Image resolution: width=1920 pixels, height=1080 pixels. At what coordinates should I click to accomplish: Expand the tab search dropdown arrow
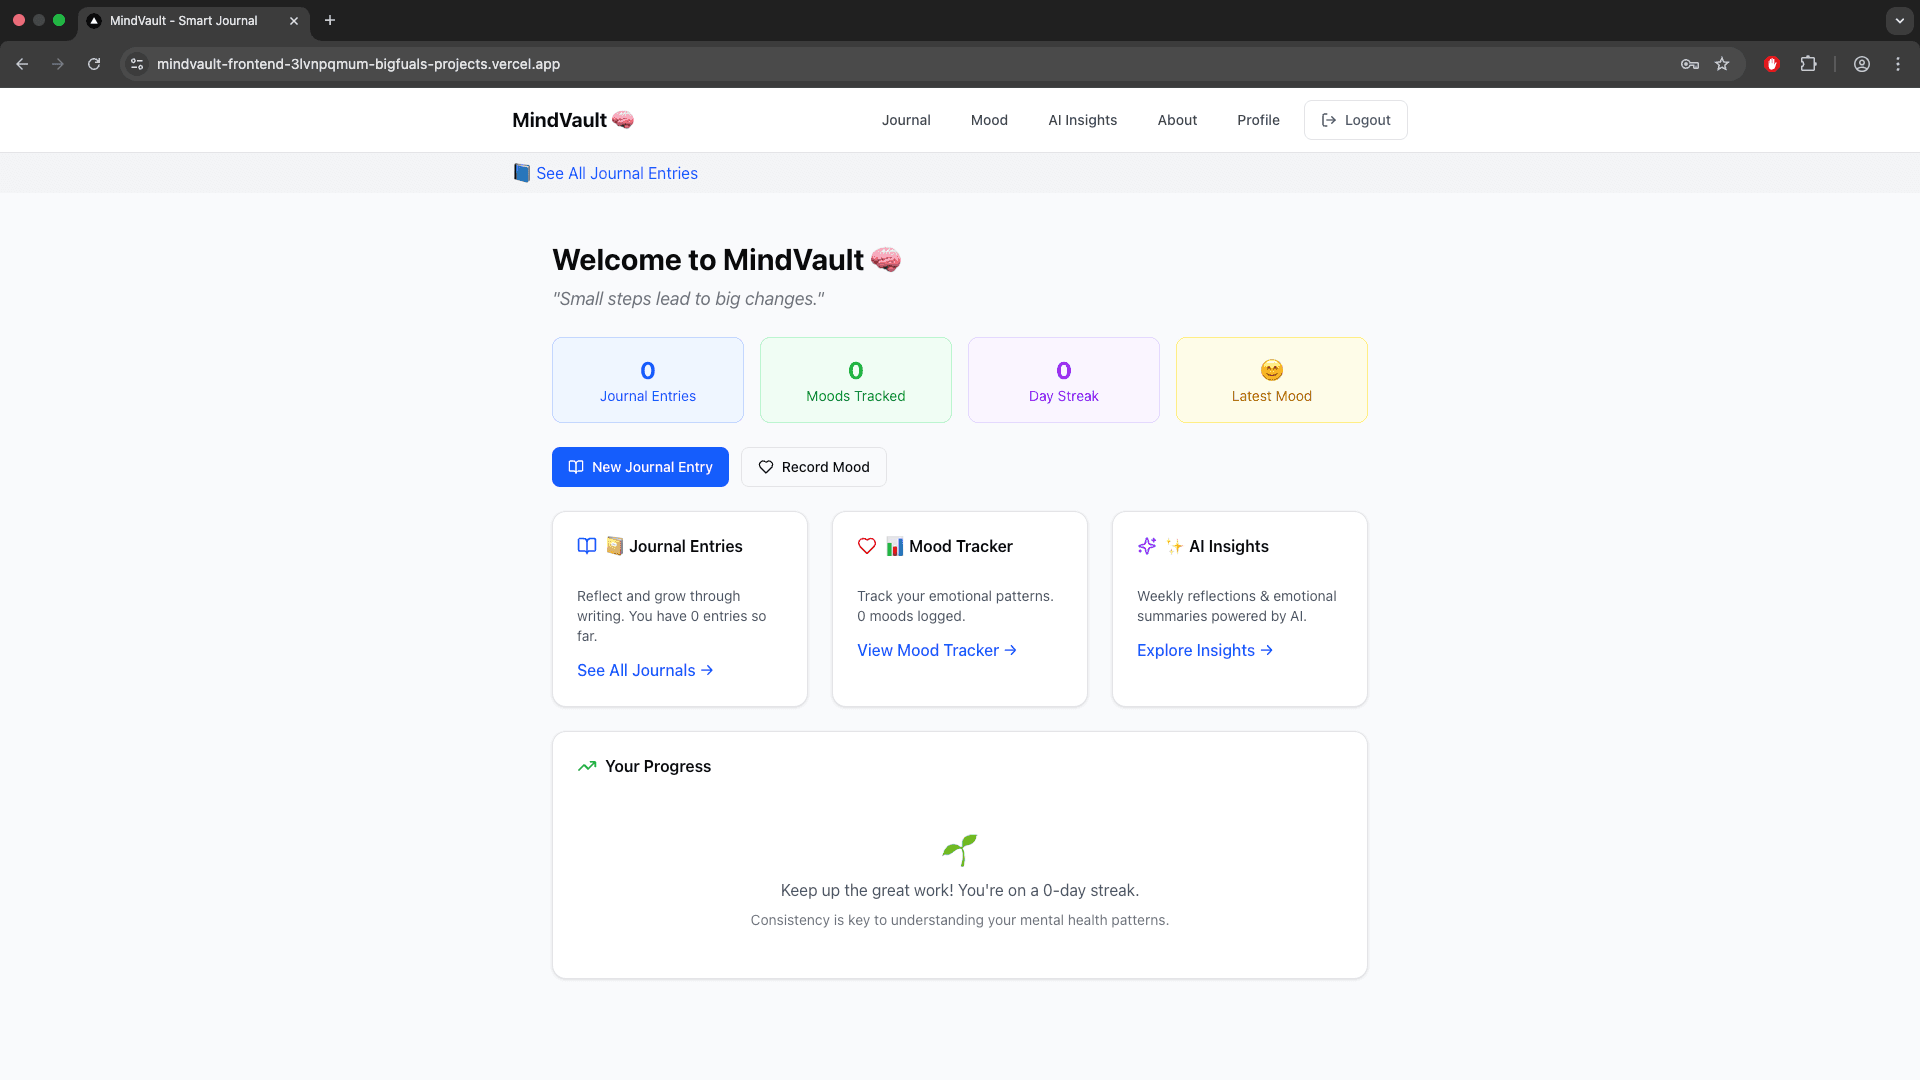(1899, 20)
